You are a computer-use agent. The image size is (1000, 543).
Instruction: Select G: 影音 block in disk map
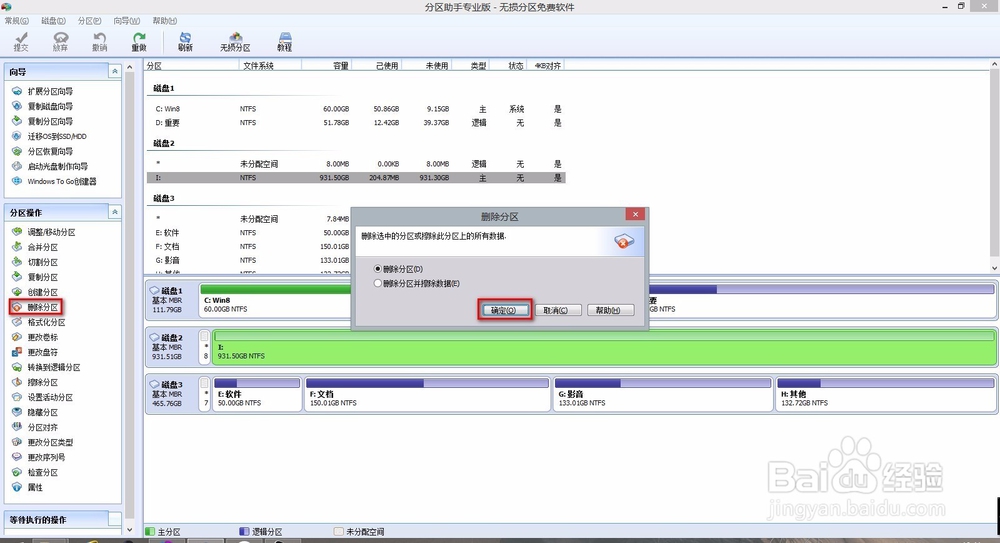pos(663,394)
